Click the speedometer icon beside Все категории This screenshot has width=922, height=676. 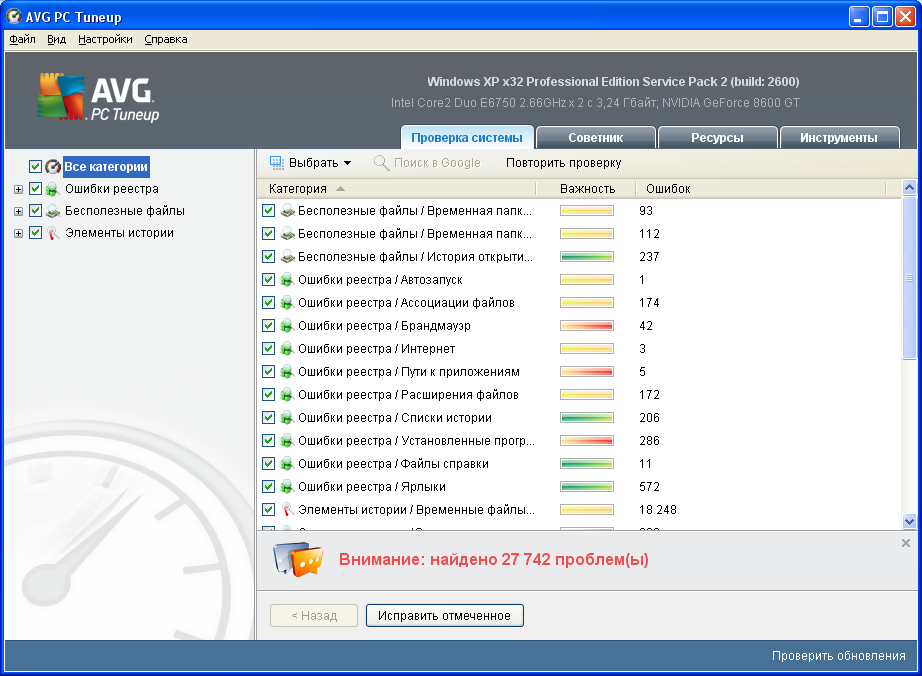point(53,167)
